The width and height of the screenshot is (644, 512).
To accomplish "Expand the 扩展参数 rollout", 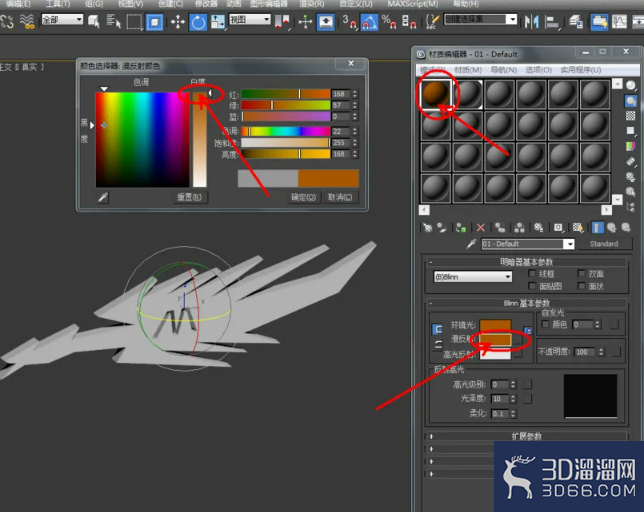I will tap(526, 436).
